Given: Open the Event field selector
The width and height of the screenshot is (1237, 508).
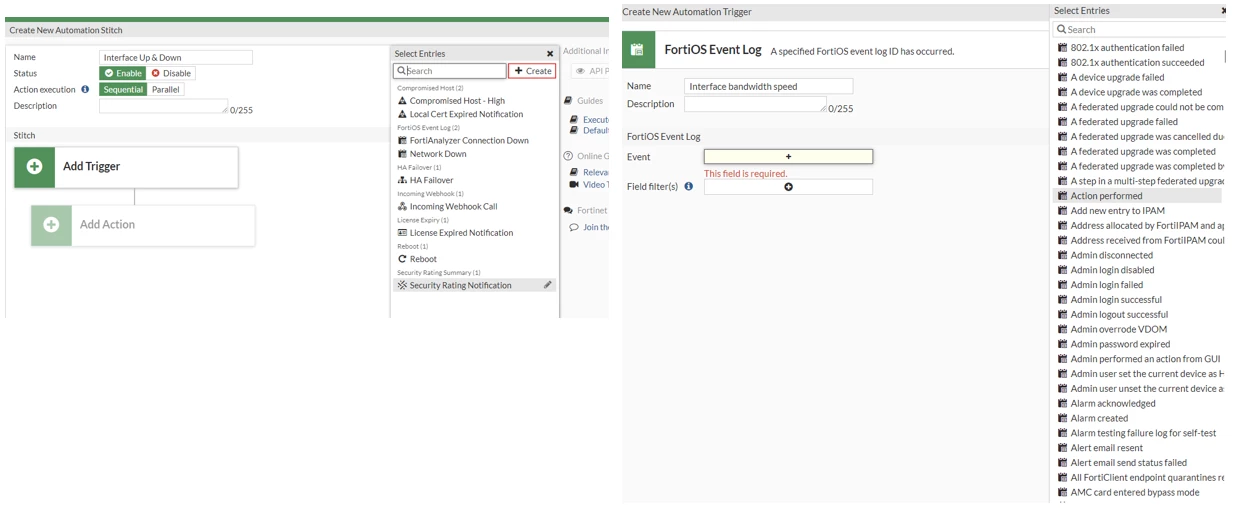Looking at the screenshot, I should tap(788, 157).
